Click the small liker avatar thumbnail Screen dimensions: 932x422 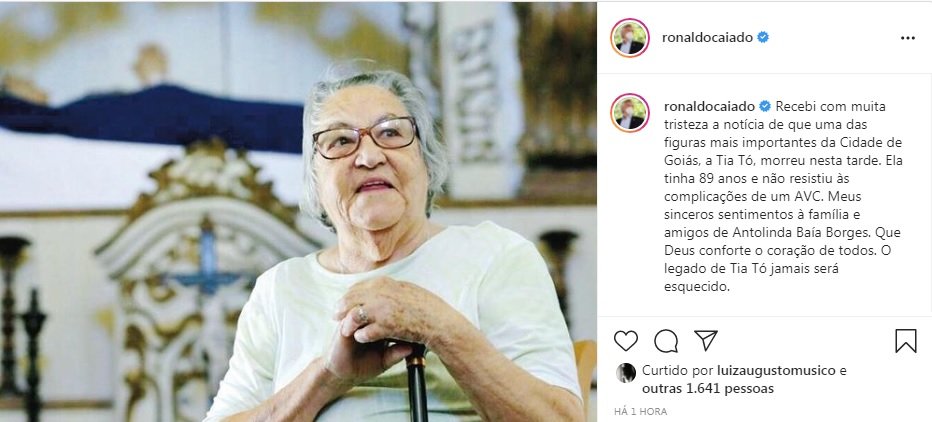tap(625, 373)
